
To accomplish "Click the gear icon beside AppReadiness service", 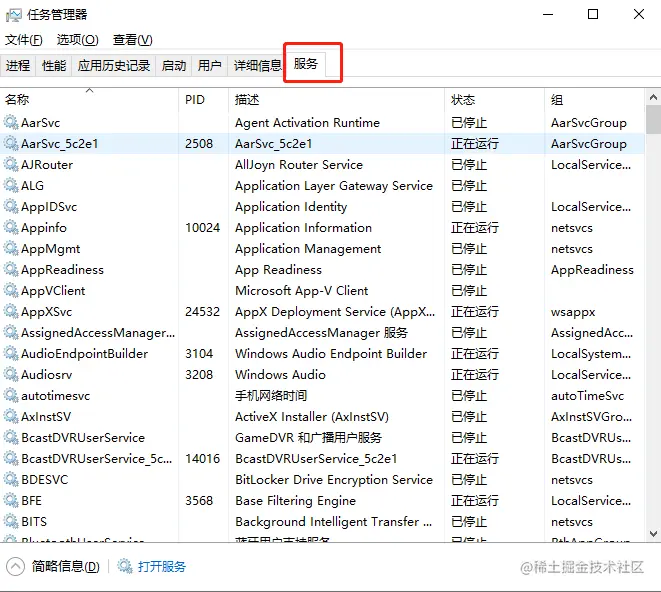I will coord(11,269).
